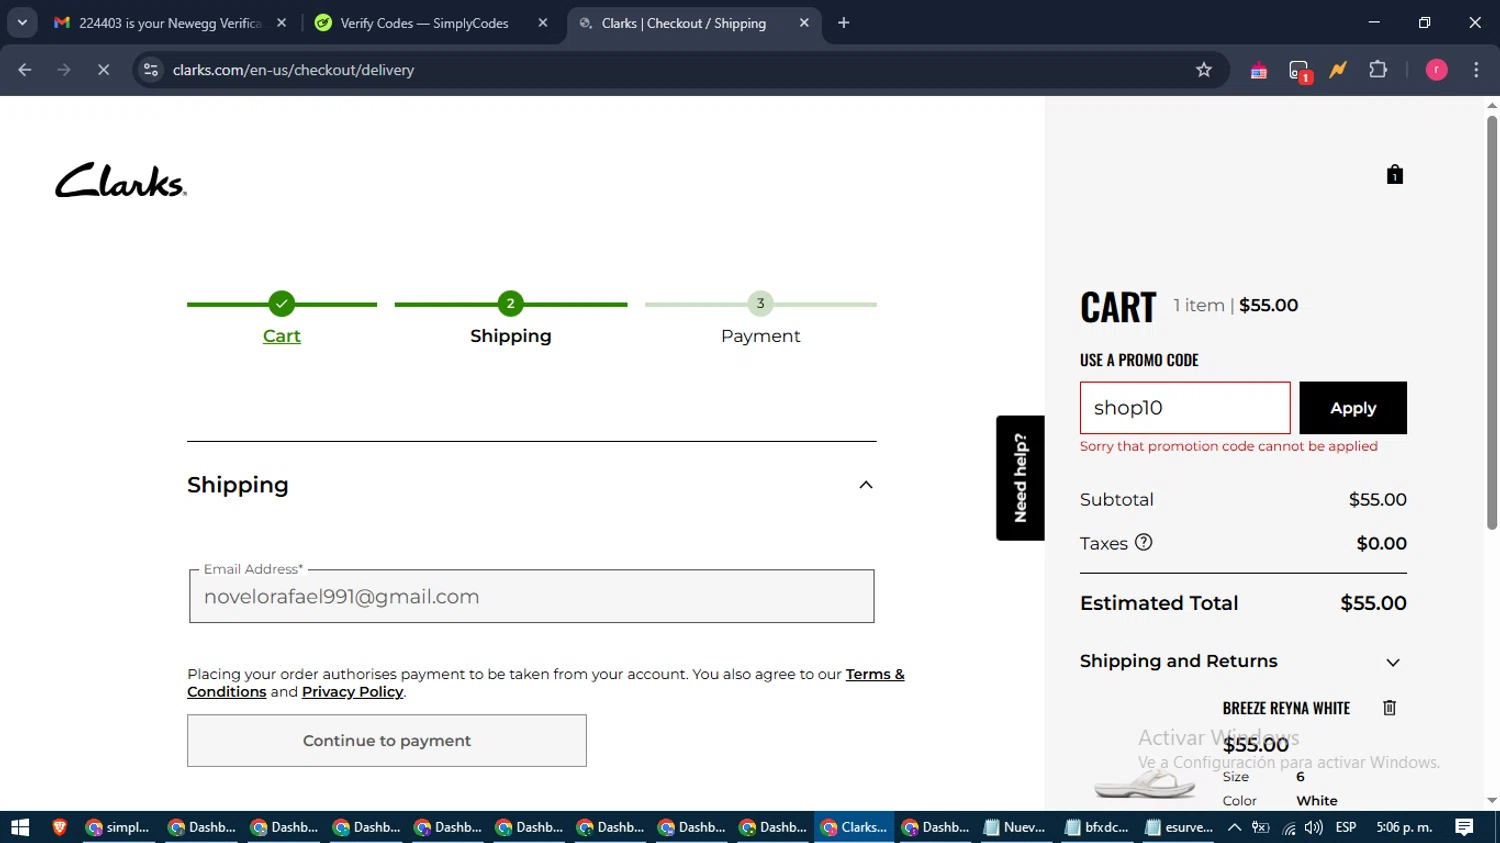
Task: Open the clock showing 5:06 p. m.
Action: click(1404, 827)
